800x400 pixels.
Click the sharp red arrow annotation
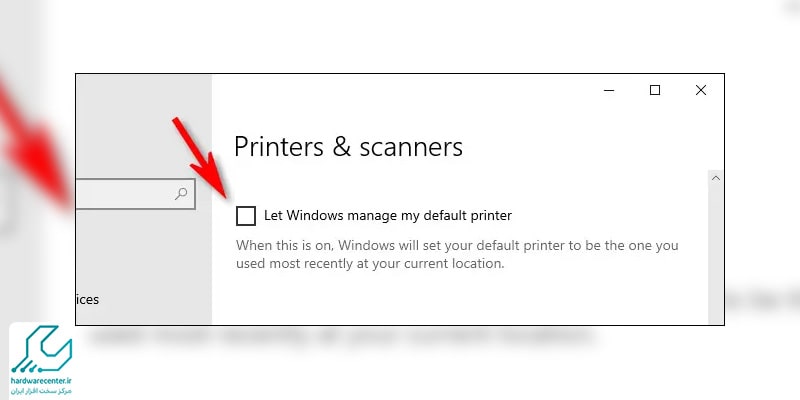(x=201, y=158)
